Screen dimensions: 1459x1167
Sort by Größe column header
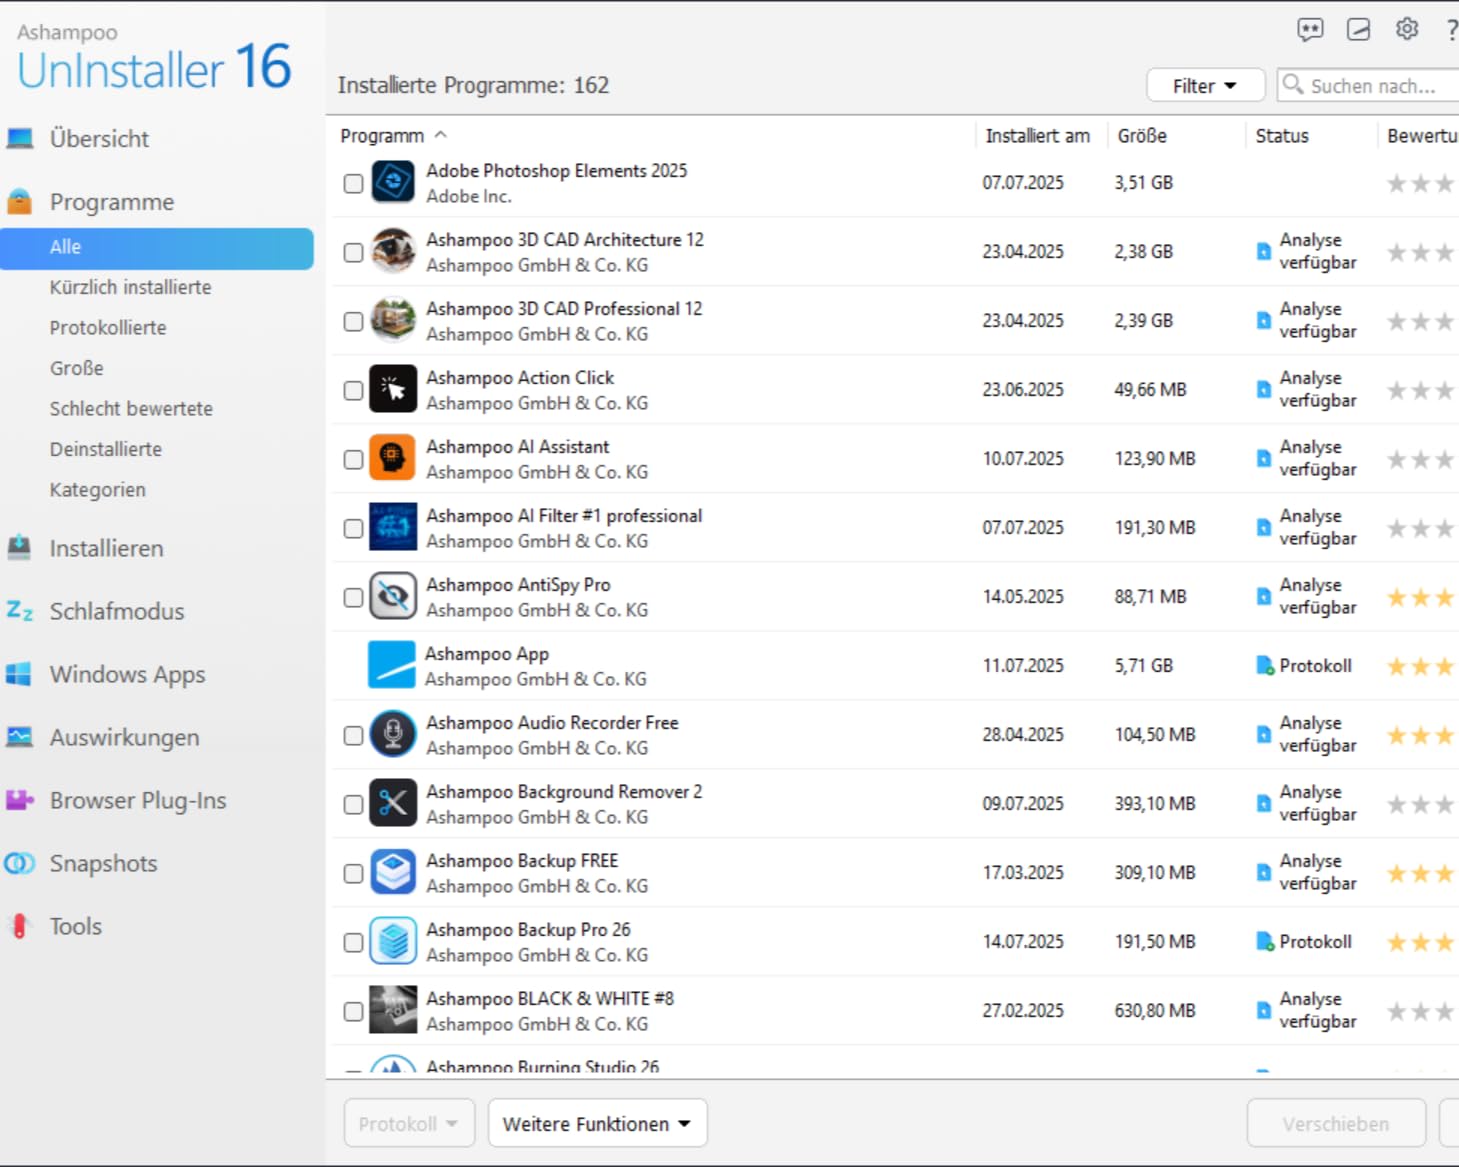(x=1142, y=136)
